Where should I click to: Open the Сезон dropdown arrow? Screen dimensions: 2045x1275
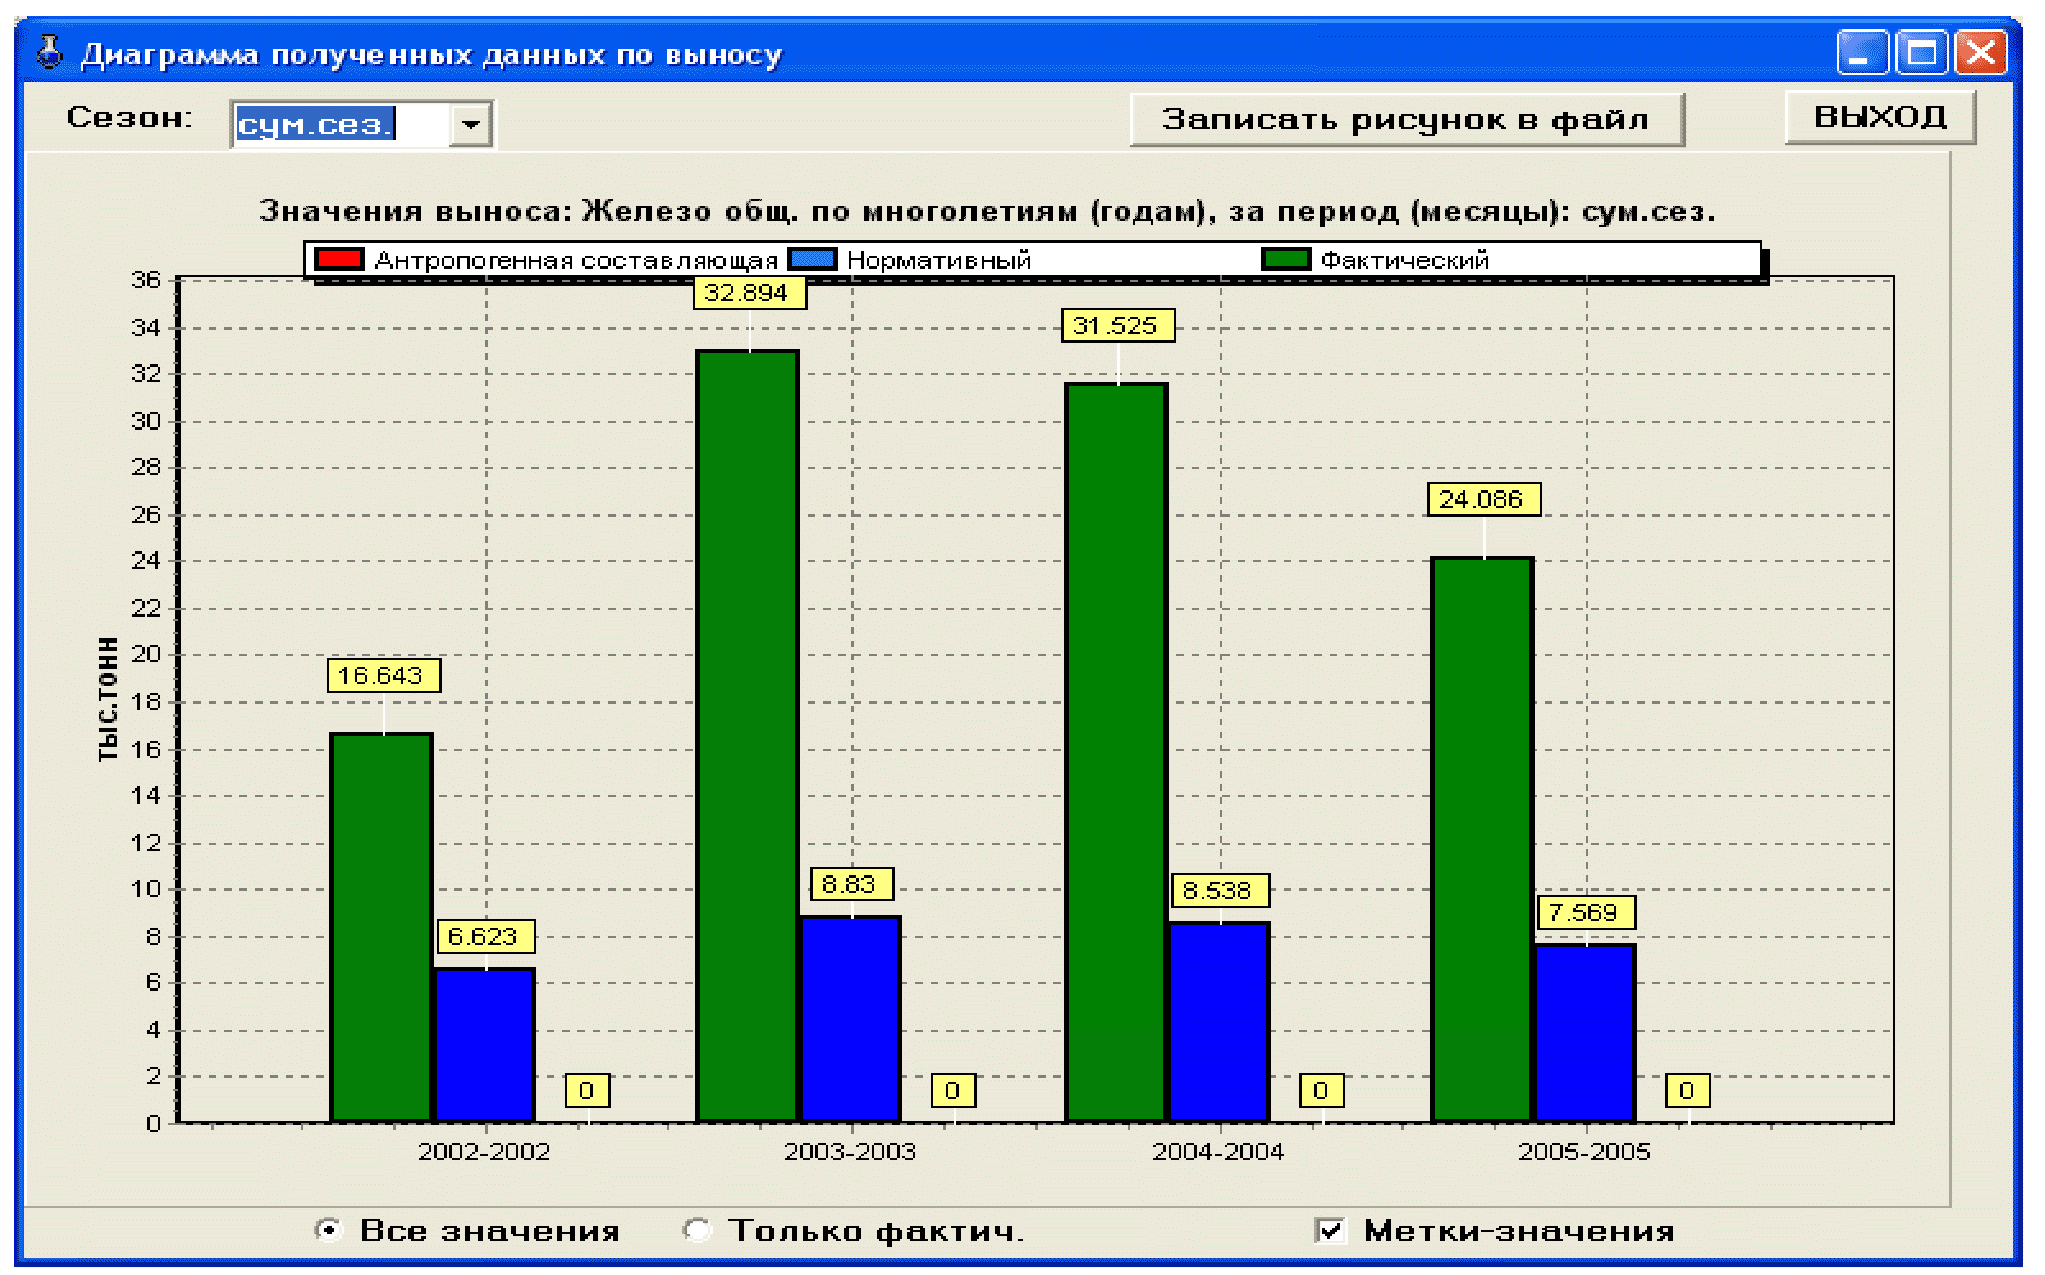470,125
